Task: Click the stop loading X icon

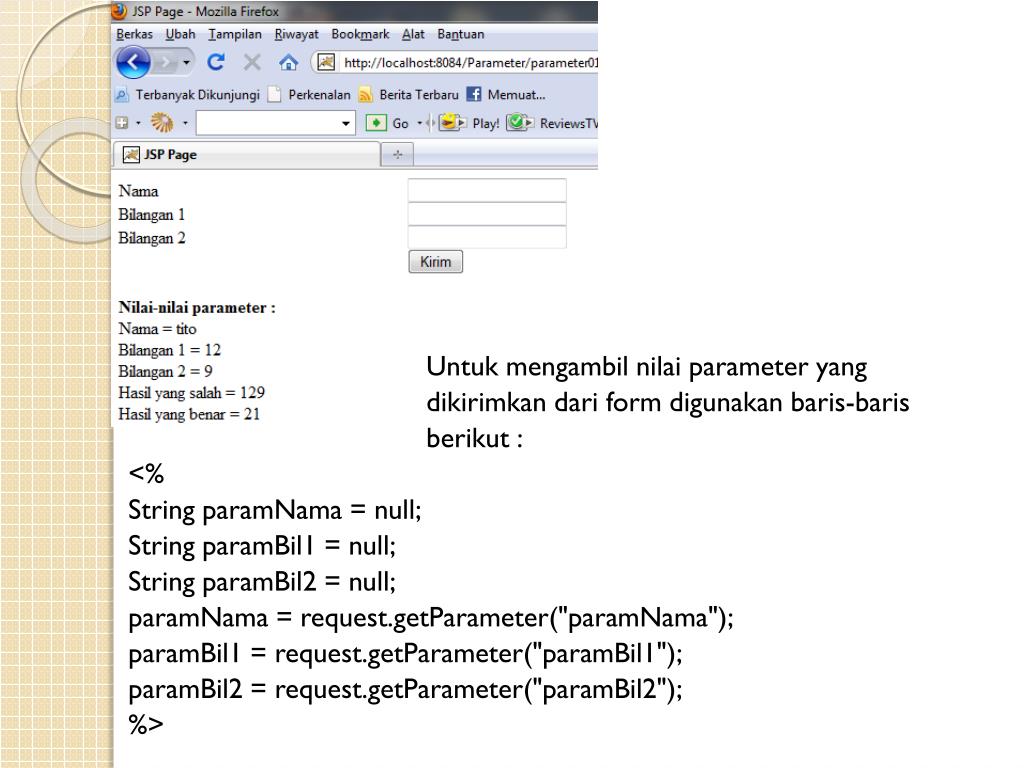Action: click(251, 63)
